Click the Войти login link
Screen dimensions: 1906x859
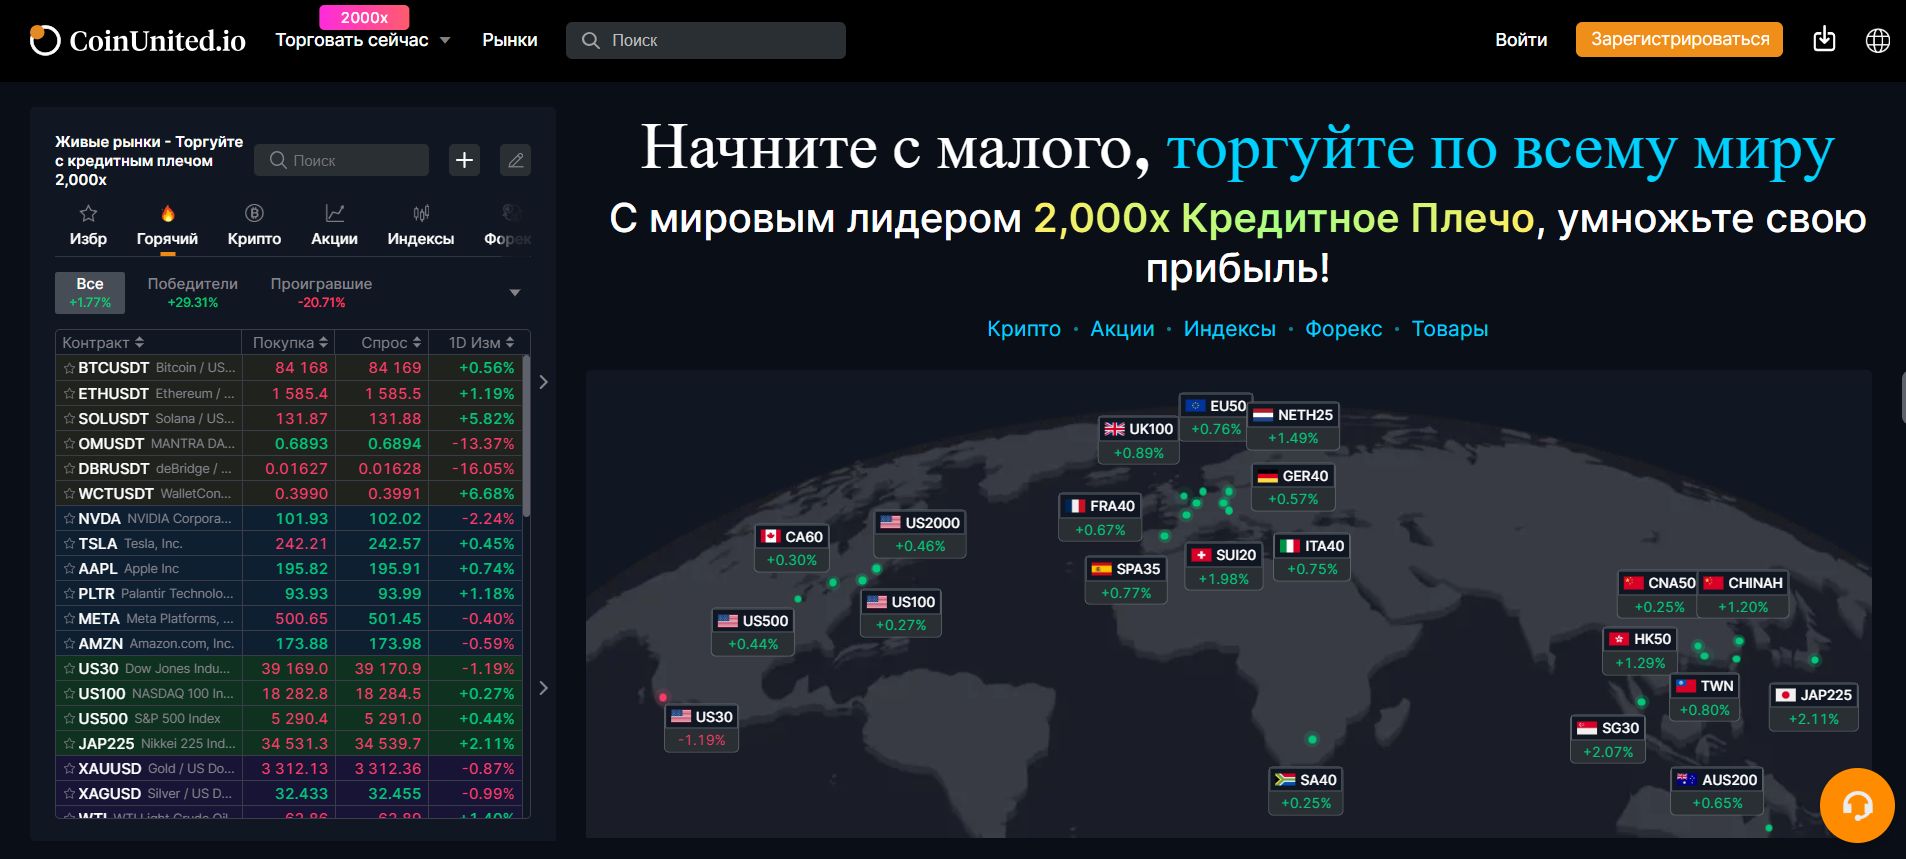coord(1521,40)
